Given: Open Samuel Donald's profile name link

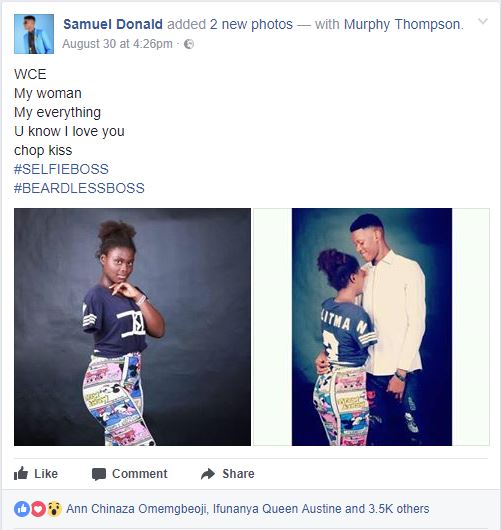Looking at the screenshot, I should point(113,24).
